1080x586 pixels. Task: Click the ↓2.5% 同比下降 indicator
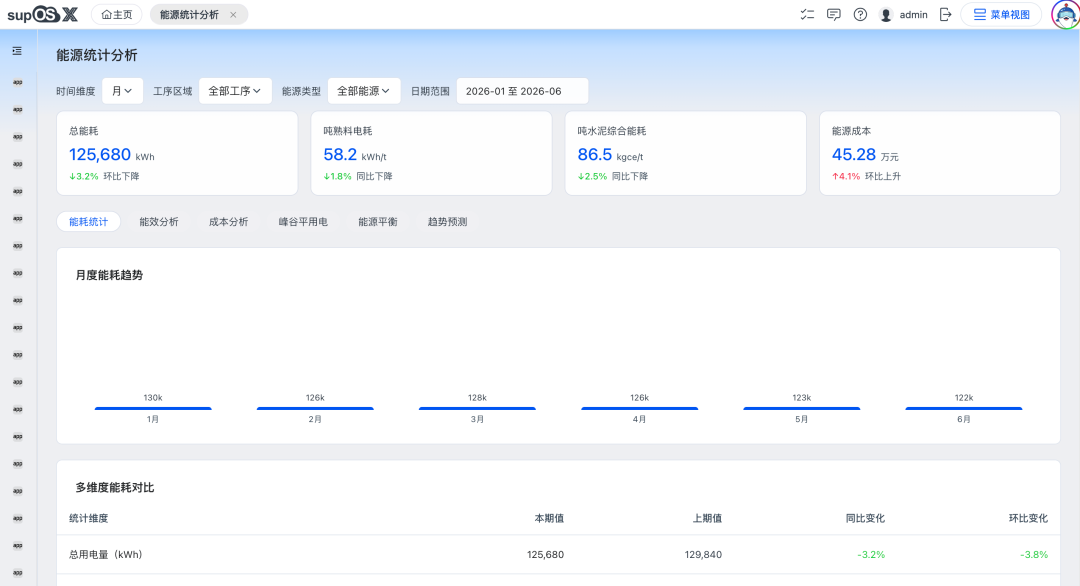click(612, 176)
